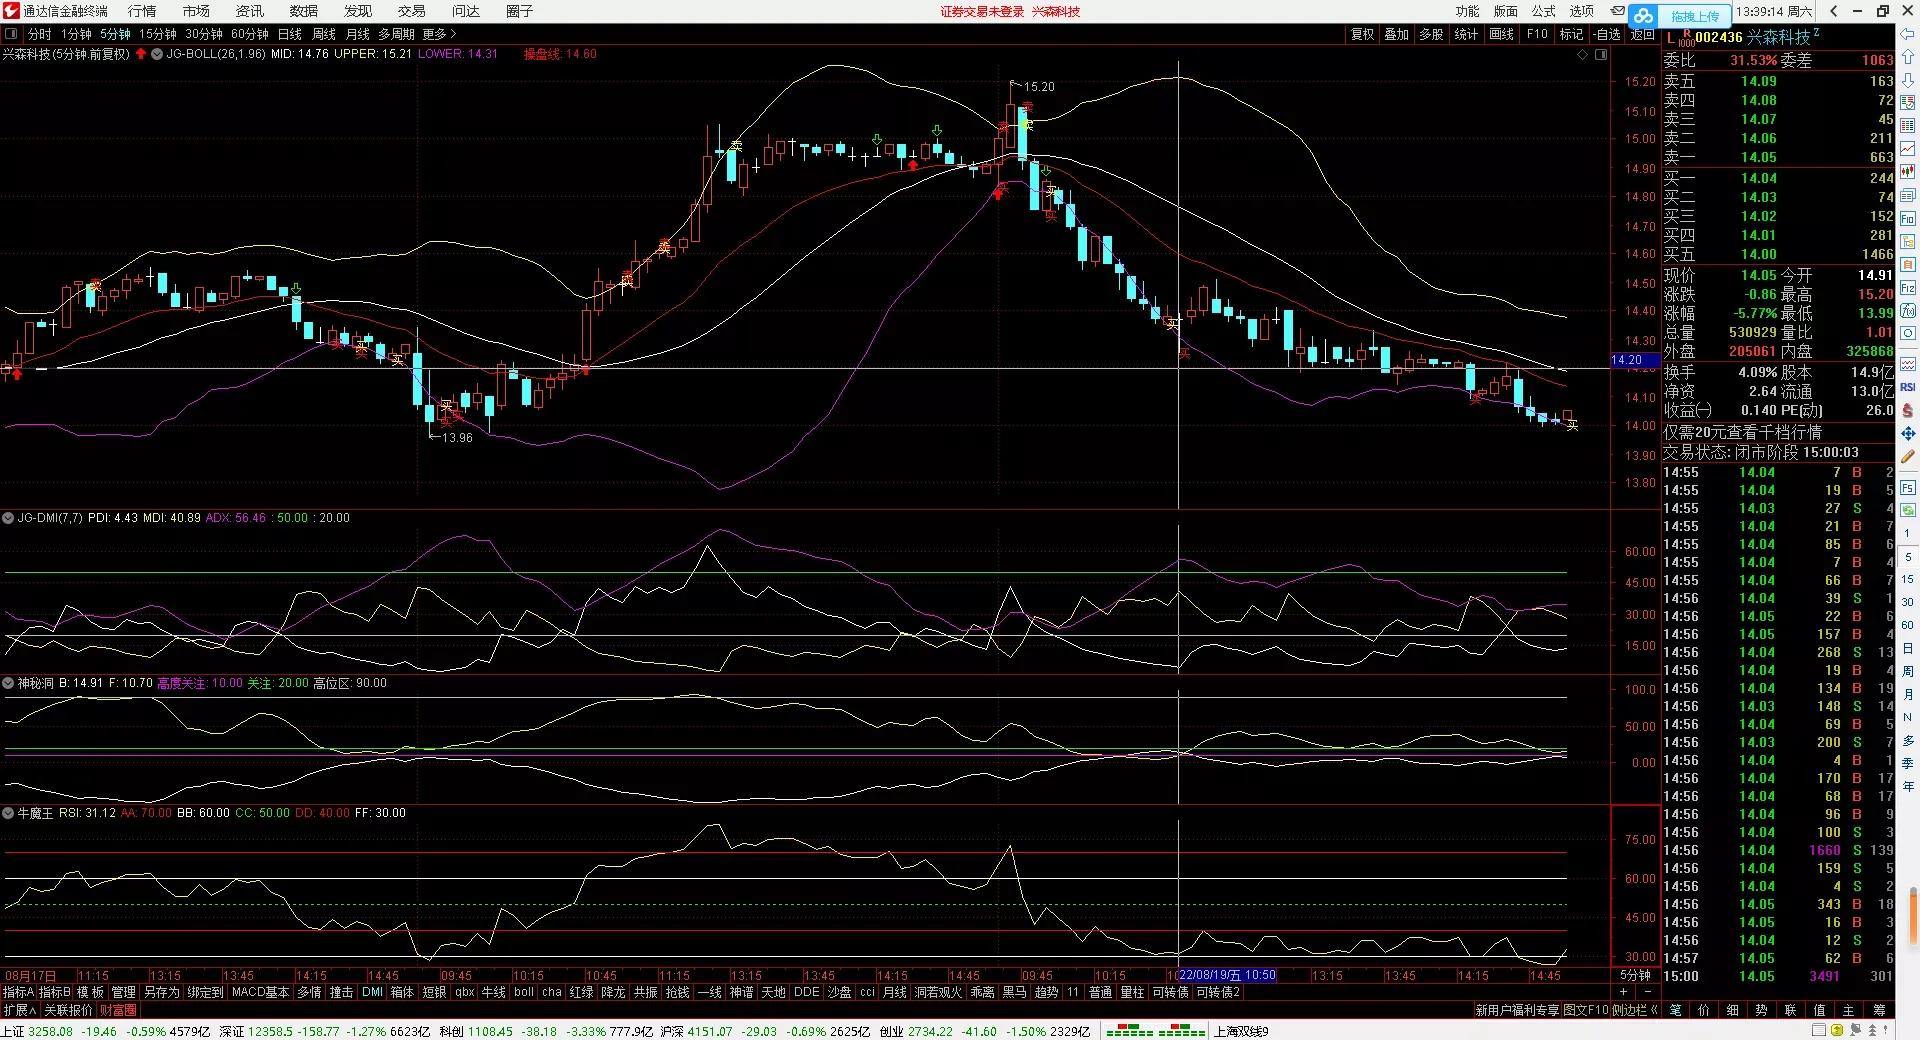Toggle 叠加 overlay button
The width and height of the screenshot is (1920, 1040).
click(1396, 34)
